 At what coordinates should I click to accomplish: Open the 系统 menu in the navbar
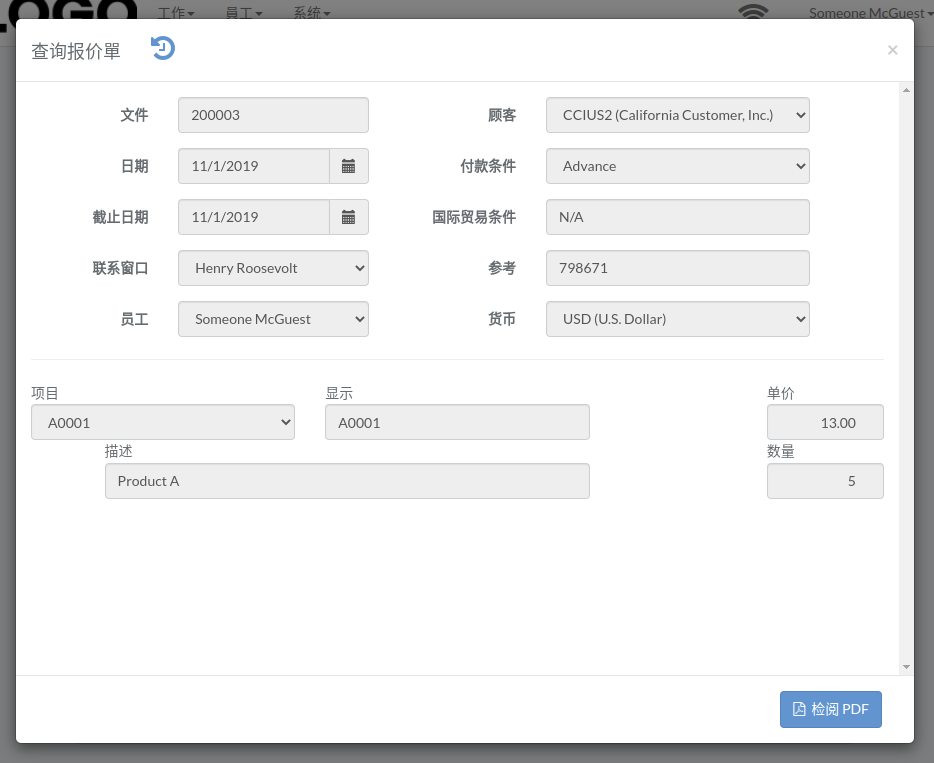tap(312, 13)
